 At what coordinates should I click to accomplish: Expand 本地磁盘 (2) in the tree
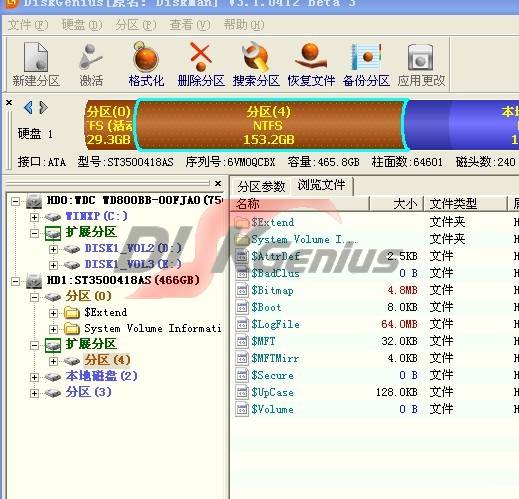34,377
